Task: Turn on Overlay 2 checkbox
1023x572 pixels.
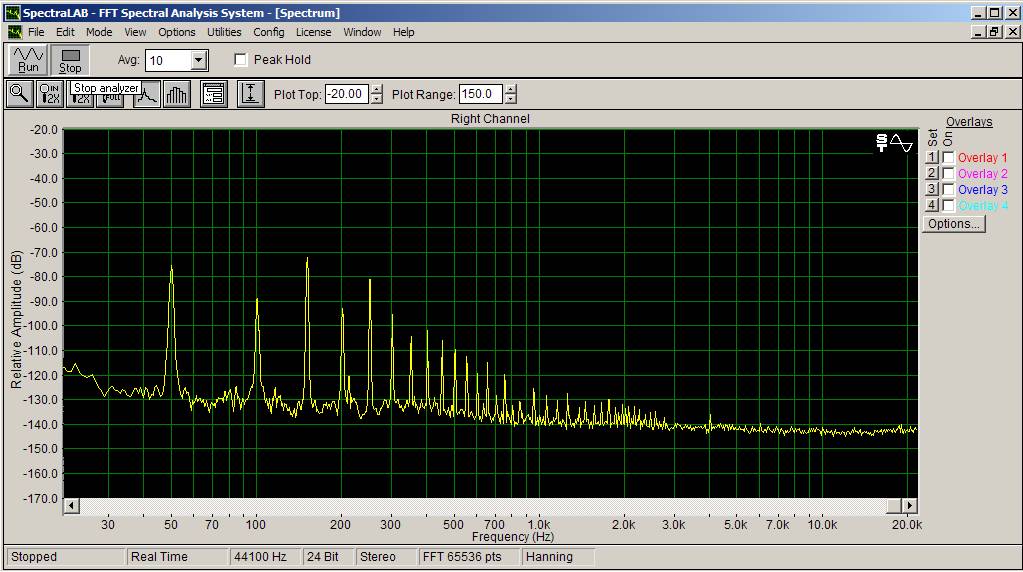Action: [949, 173]
